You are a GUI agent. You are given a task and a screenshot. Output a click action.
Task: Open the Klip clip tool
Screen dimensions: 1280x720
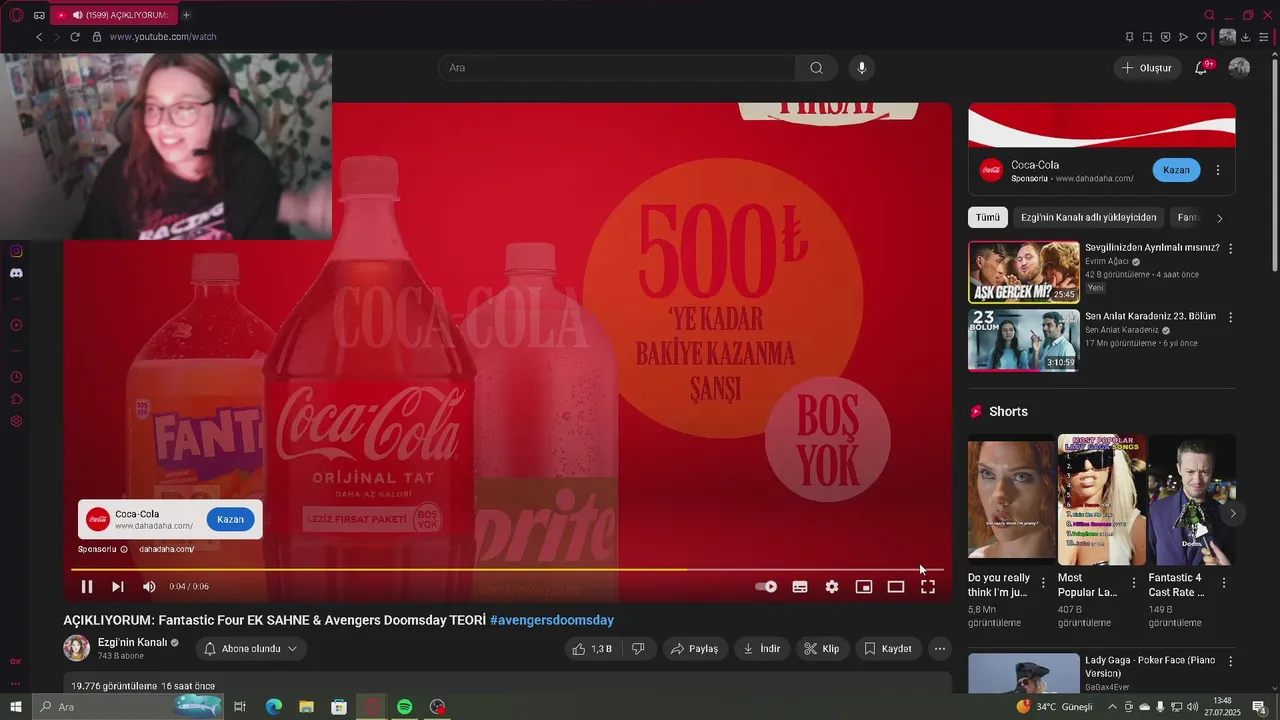pyautogui.click(x=822, y=649)
